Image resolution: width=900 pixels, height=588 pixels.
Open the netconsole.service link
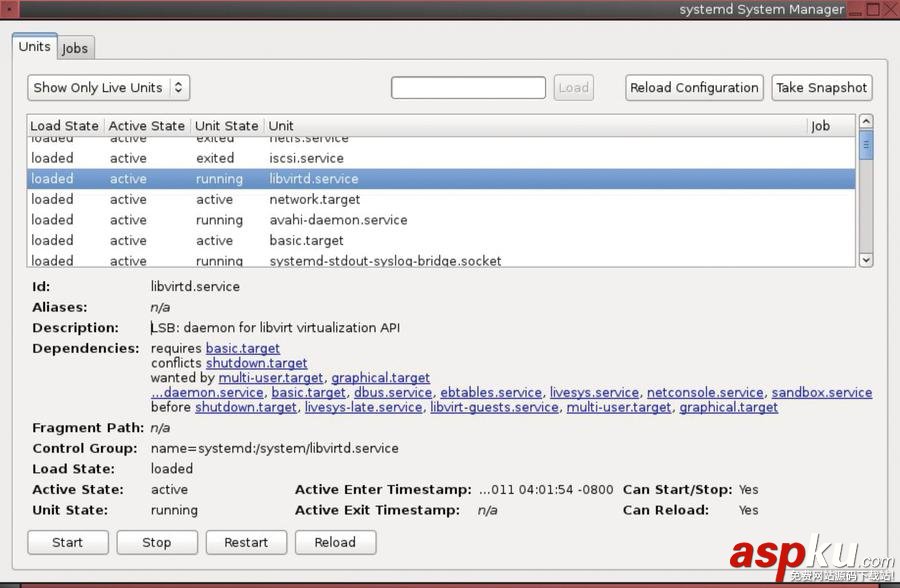click(x=705, y=393)
